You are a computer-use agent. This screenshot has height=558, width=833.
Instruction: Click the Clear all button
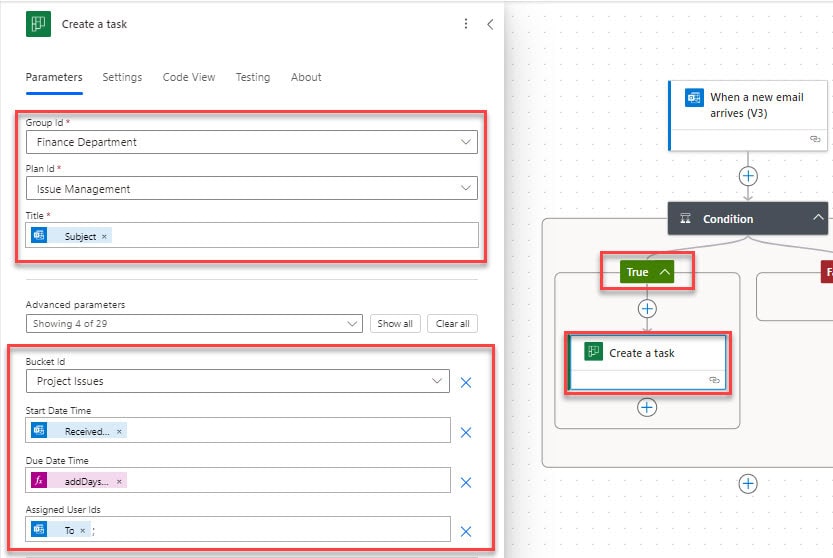(452, 323)
